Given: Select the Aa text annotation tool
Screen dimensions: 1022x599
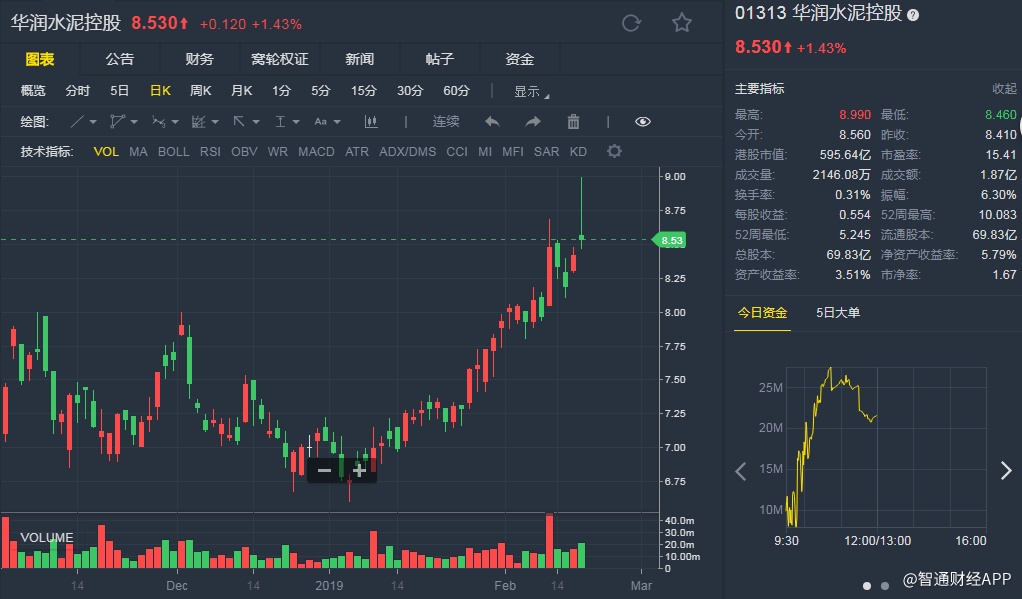Looking at the screenshot, I should [x=321, y=122].
